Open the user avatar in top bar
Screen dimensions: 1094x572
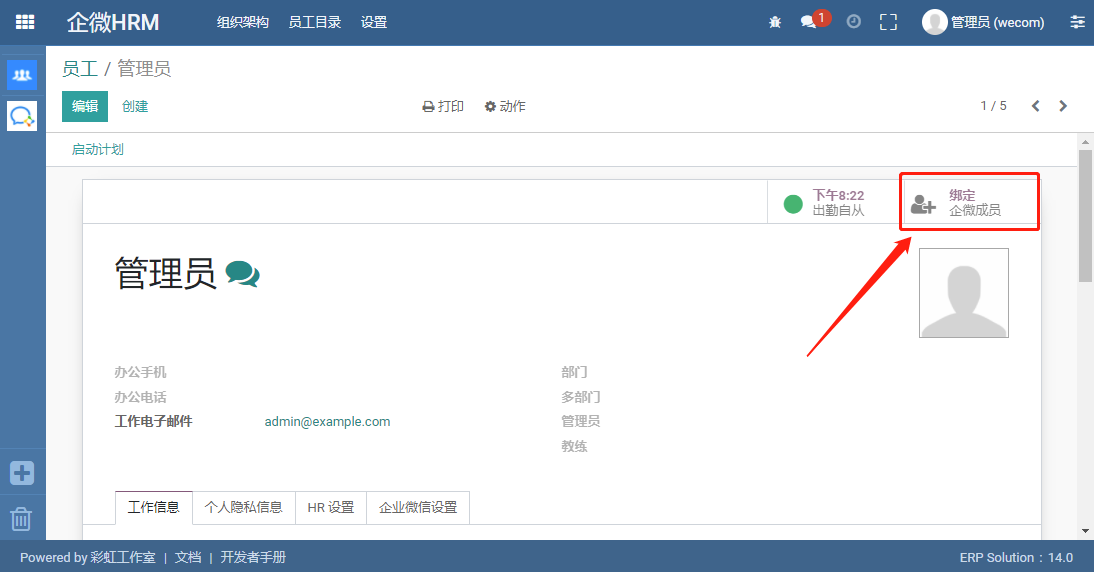pyautogui.click(x=934, y=22)
